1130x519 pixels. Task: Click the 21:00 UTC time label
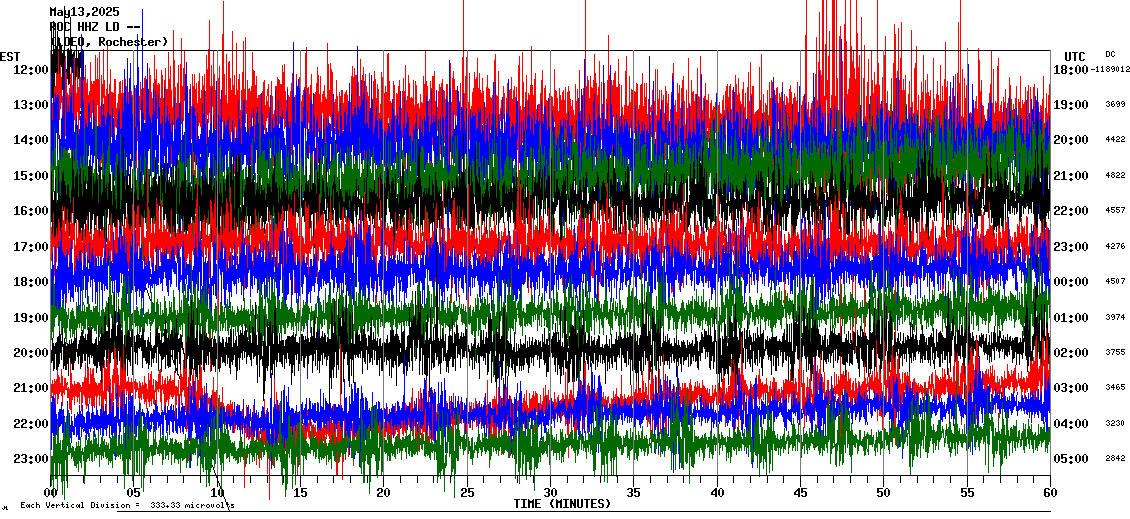pos(1070,176)
